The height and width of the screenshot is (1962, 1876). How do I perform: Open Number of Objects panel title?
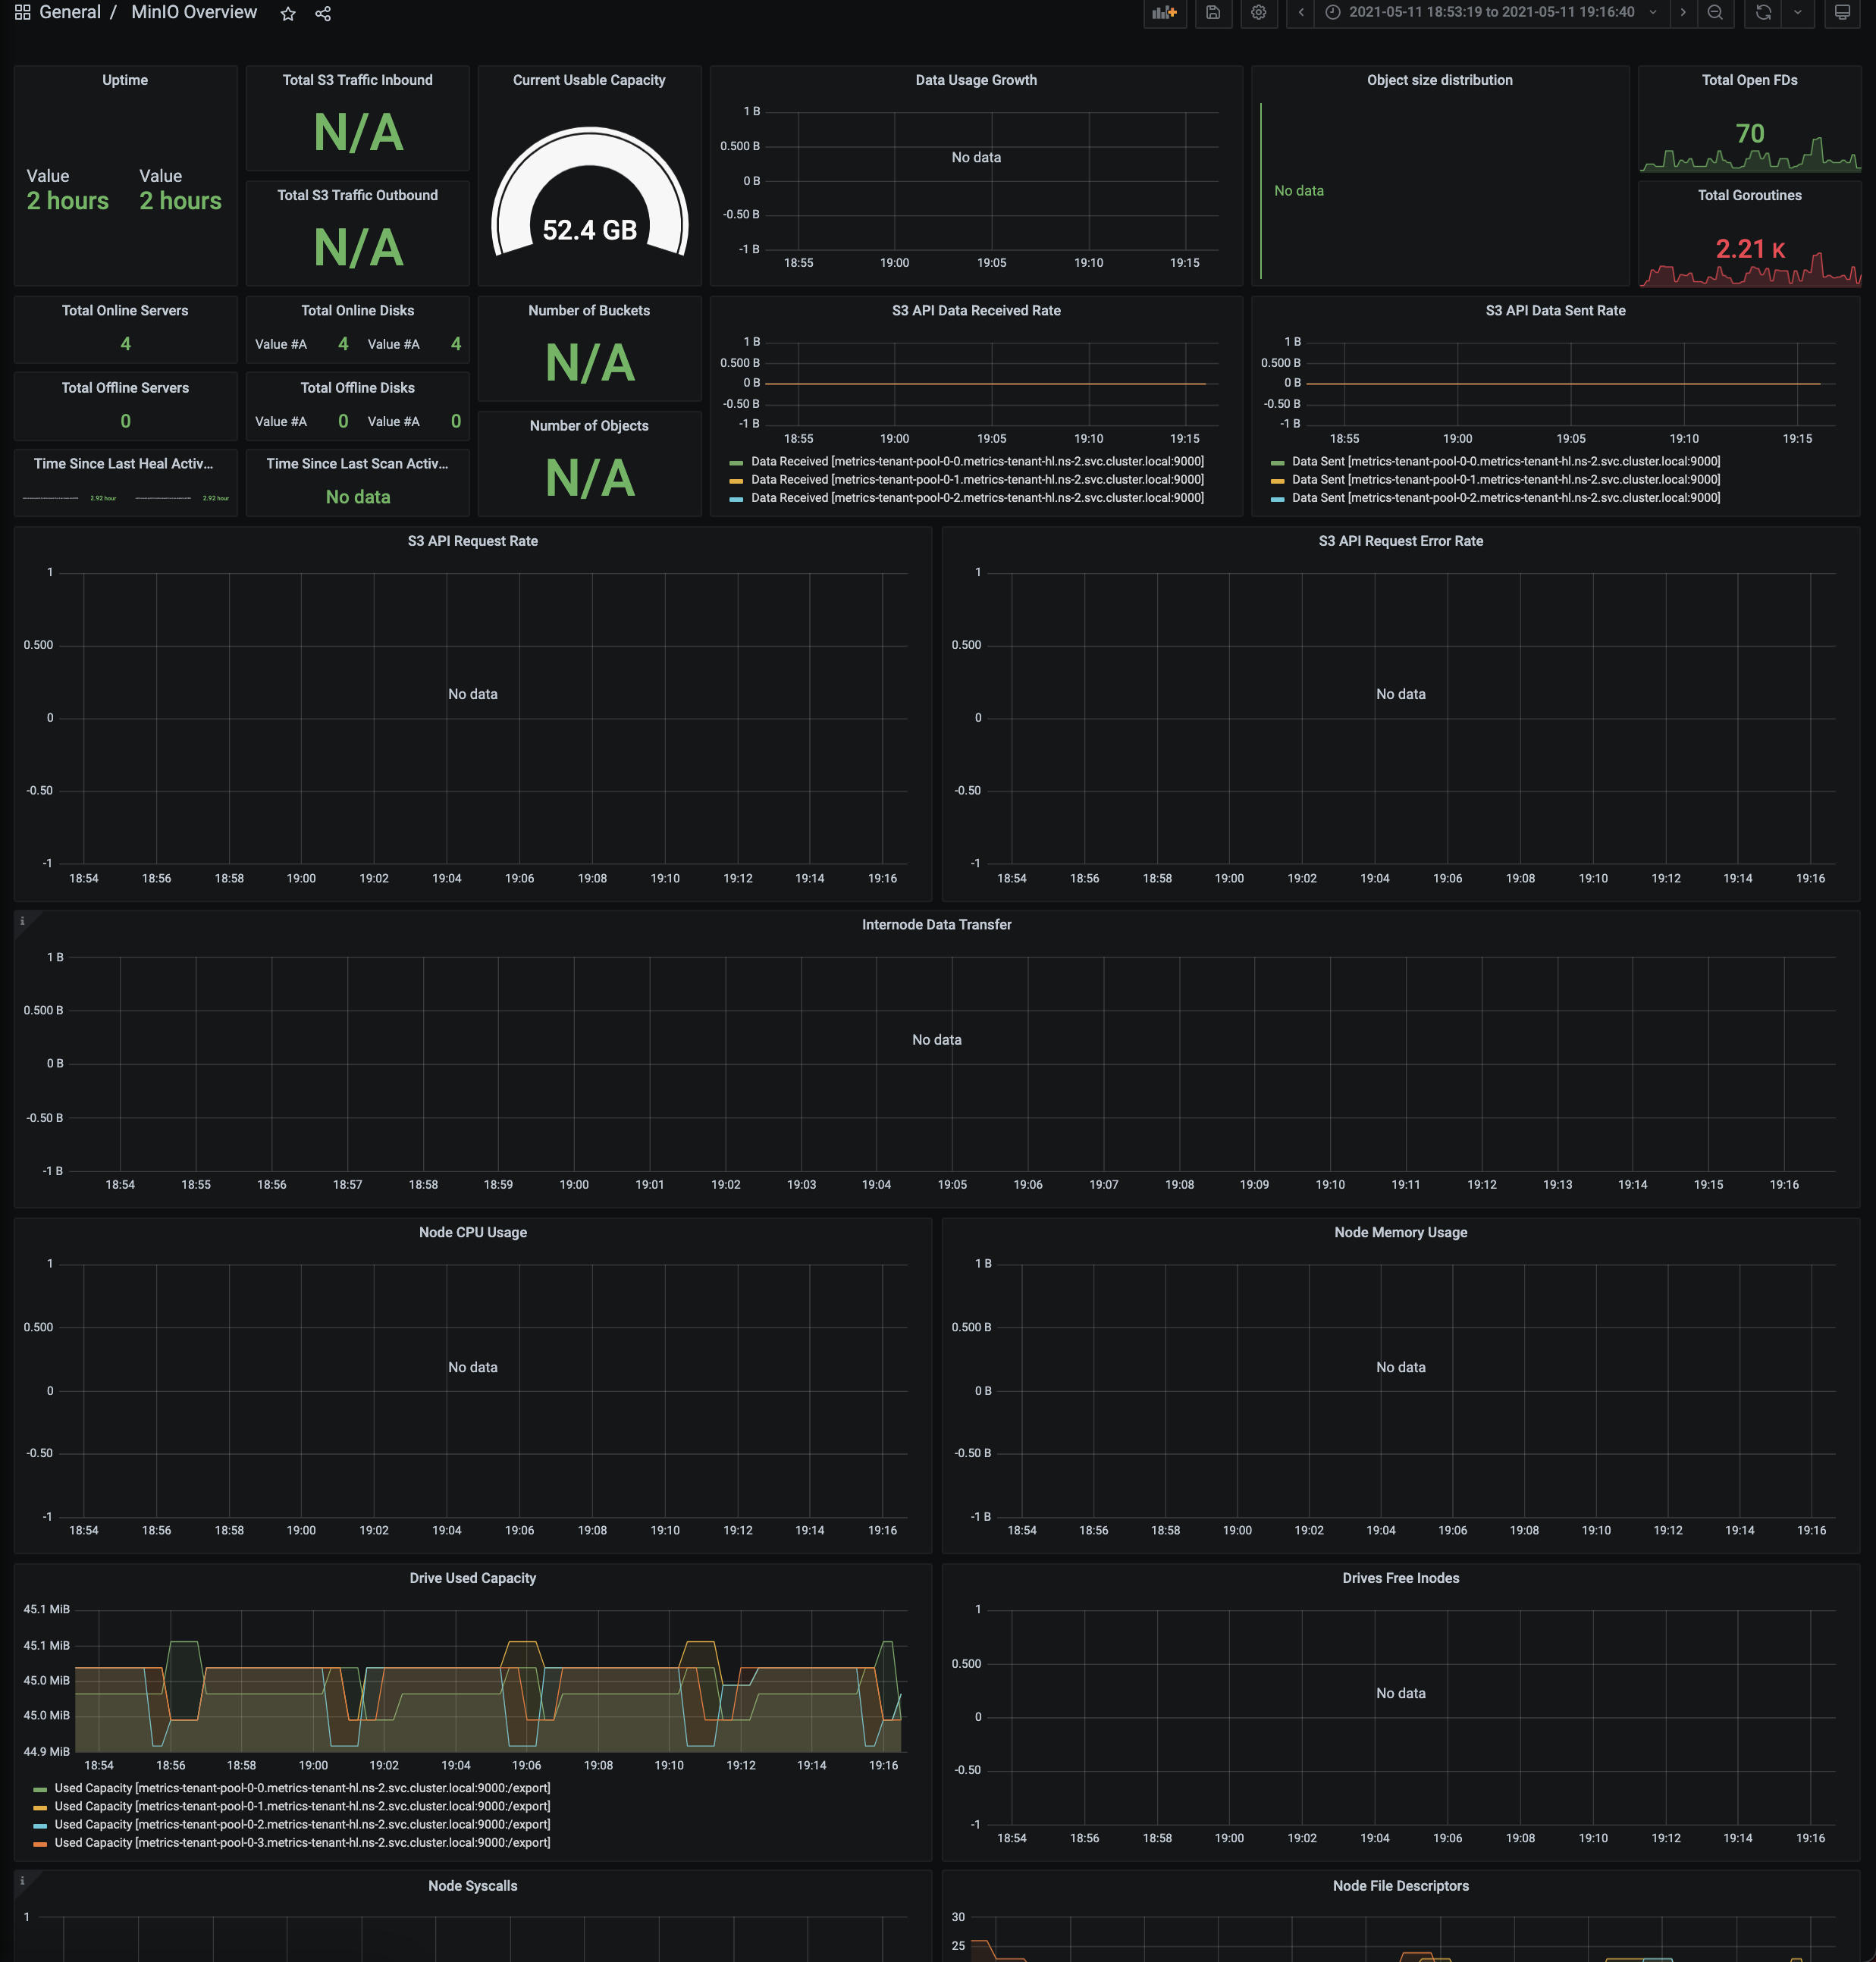pos(589,426)
